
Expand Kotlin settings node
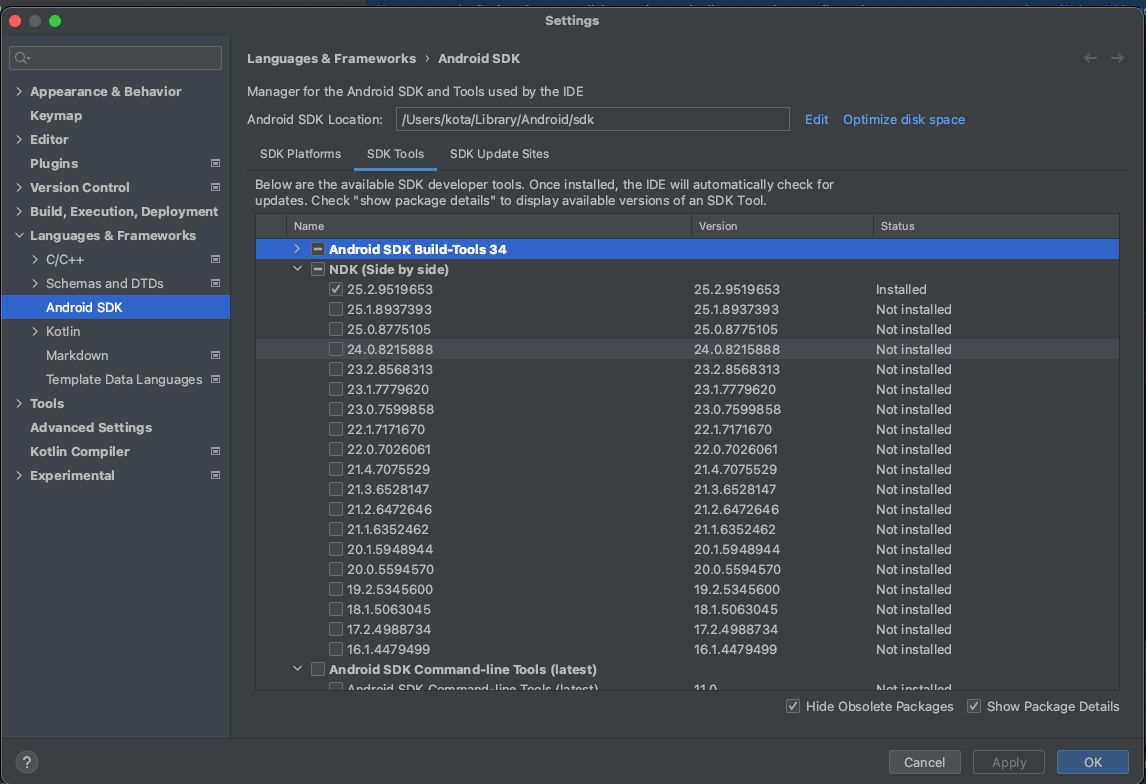(35, 331)
